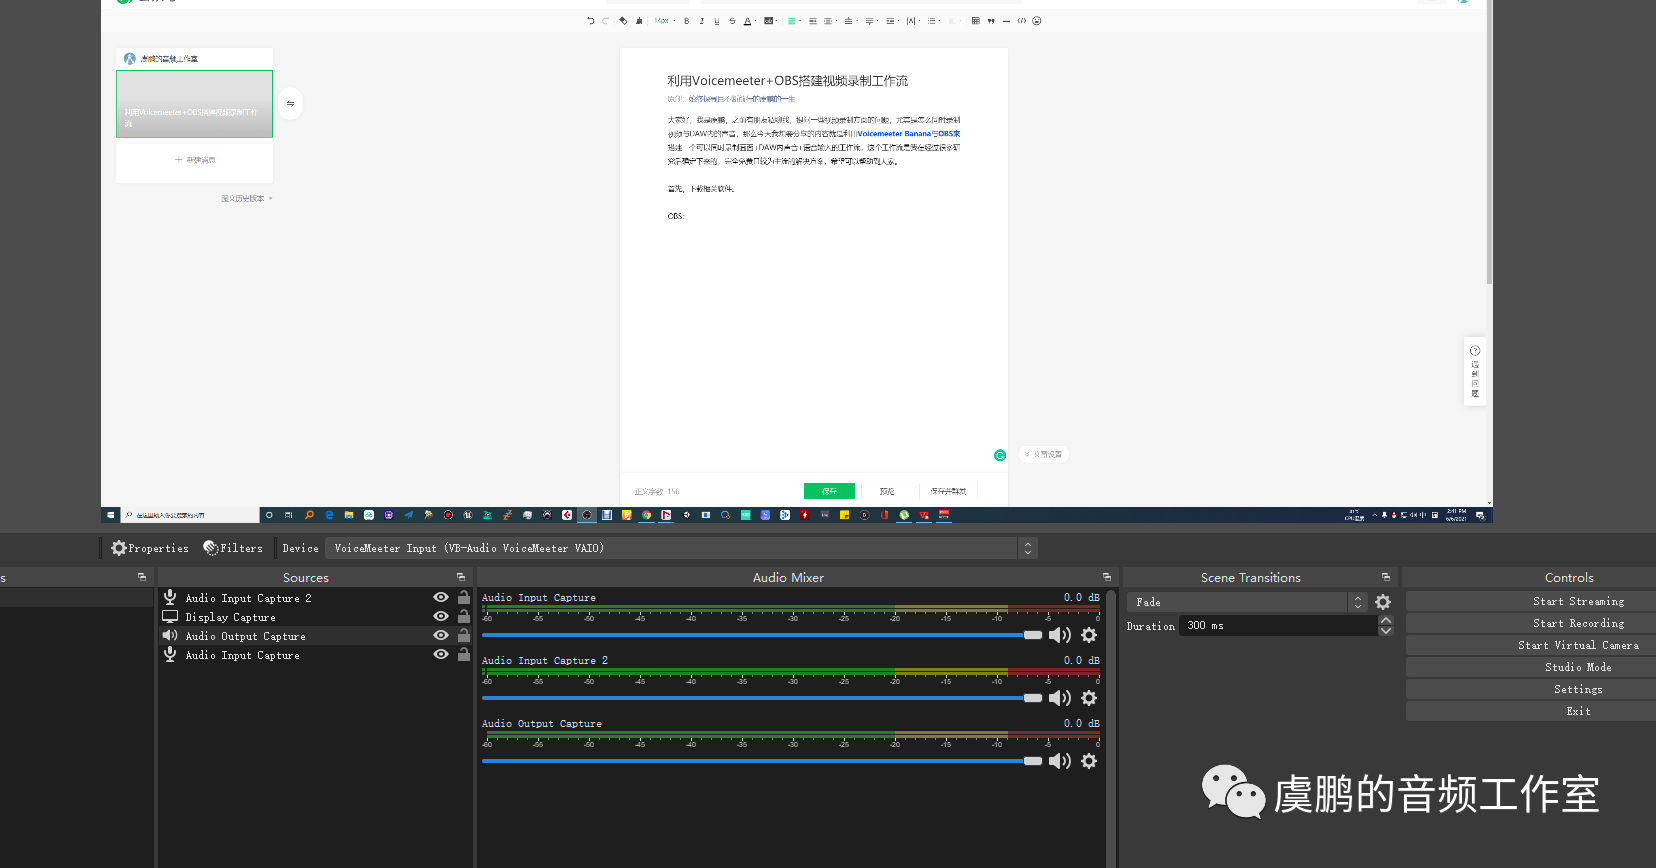This screenshot has width=1656, height=868.
Task: Toggle visibility of Audio Input Capture 2
Action: click(x=440, y=597)
